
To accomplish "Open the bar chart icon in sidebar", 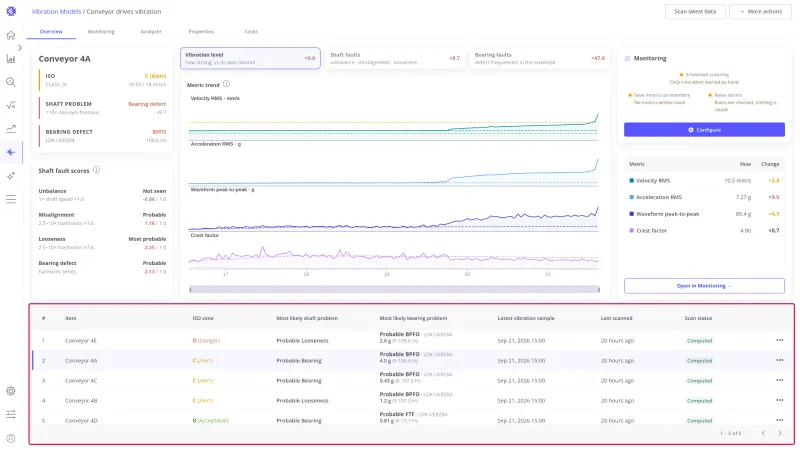I will (11, 59).
